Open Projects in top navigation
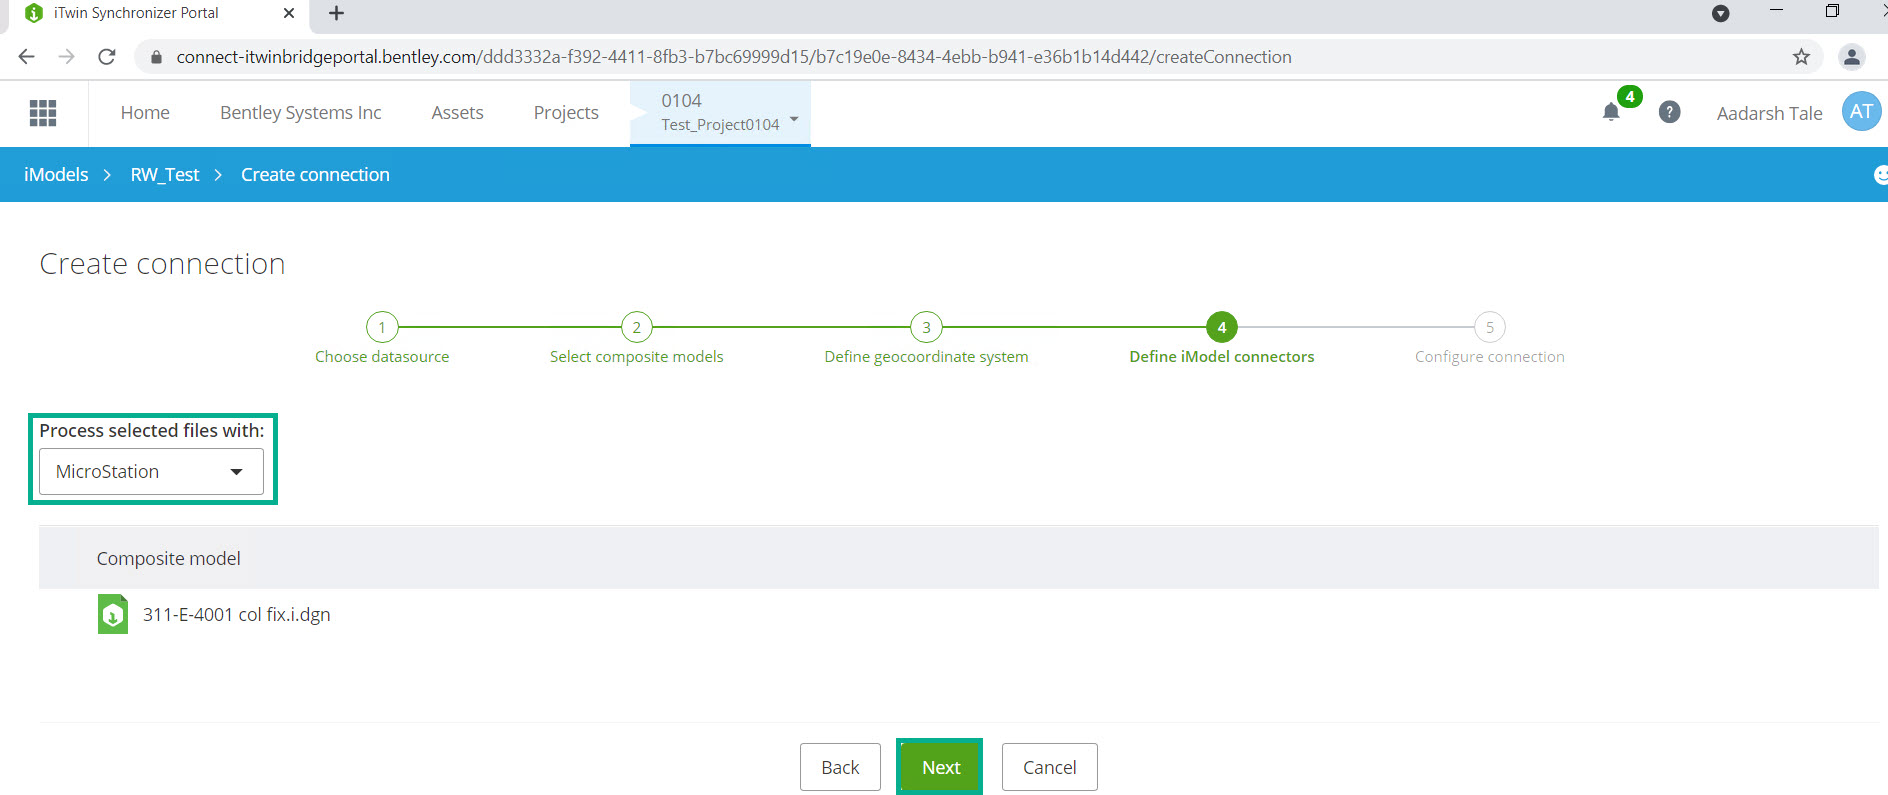 pyautogui.click(x=566, y=113)
